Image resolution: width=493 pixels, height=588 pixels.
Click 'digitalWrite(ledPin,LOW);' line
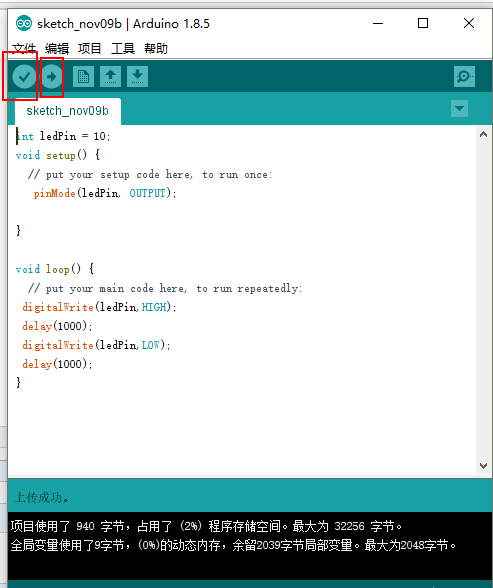click(x=96, y=345)
